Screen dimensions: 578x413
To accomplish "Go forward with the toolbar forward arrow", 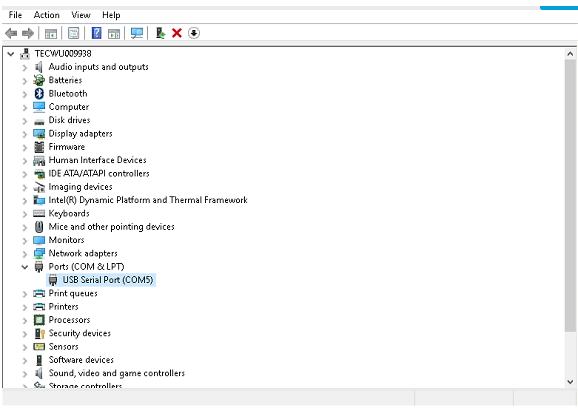I will (x=28, y=34).
